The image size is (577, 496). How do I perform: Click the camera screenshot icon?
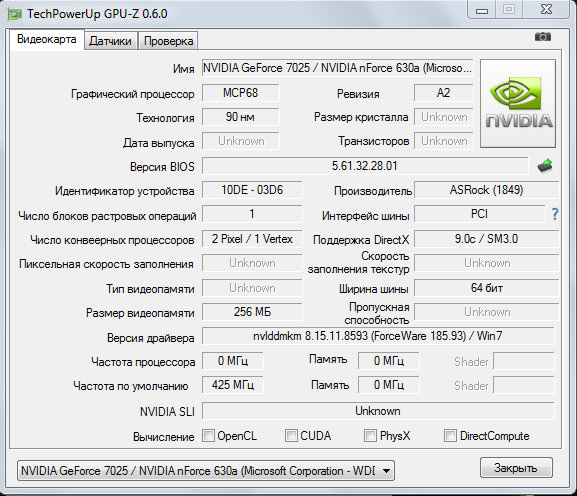[x=543, y=37]
